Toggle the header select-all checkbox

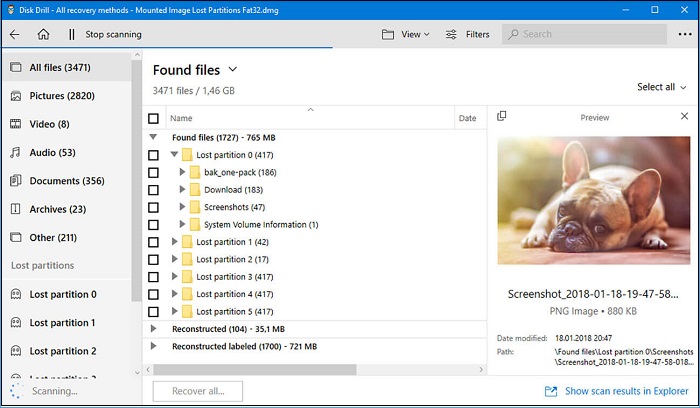(x=153, y=118)
